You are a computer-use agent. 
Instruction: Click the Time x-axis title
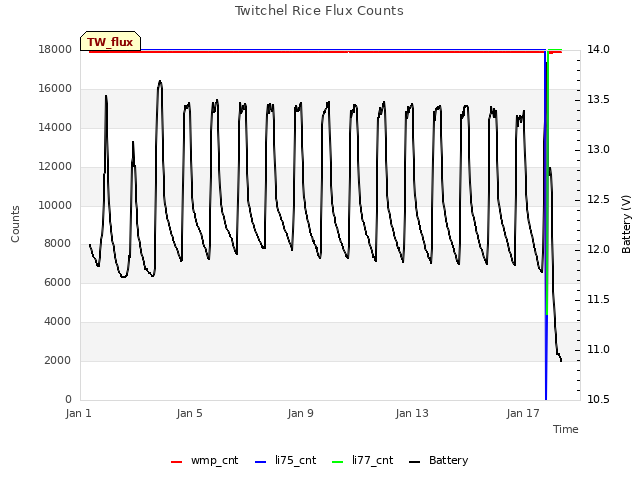pos(566,429)
